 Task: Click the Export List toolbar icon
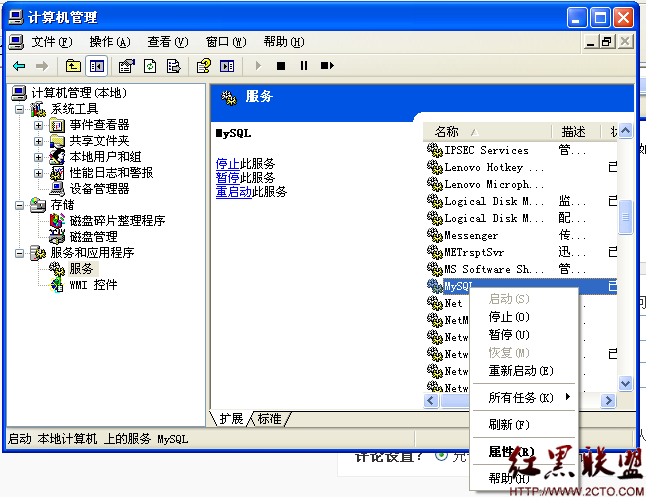[x=173, y=66]
